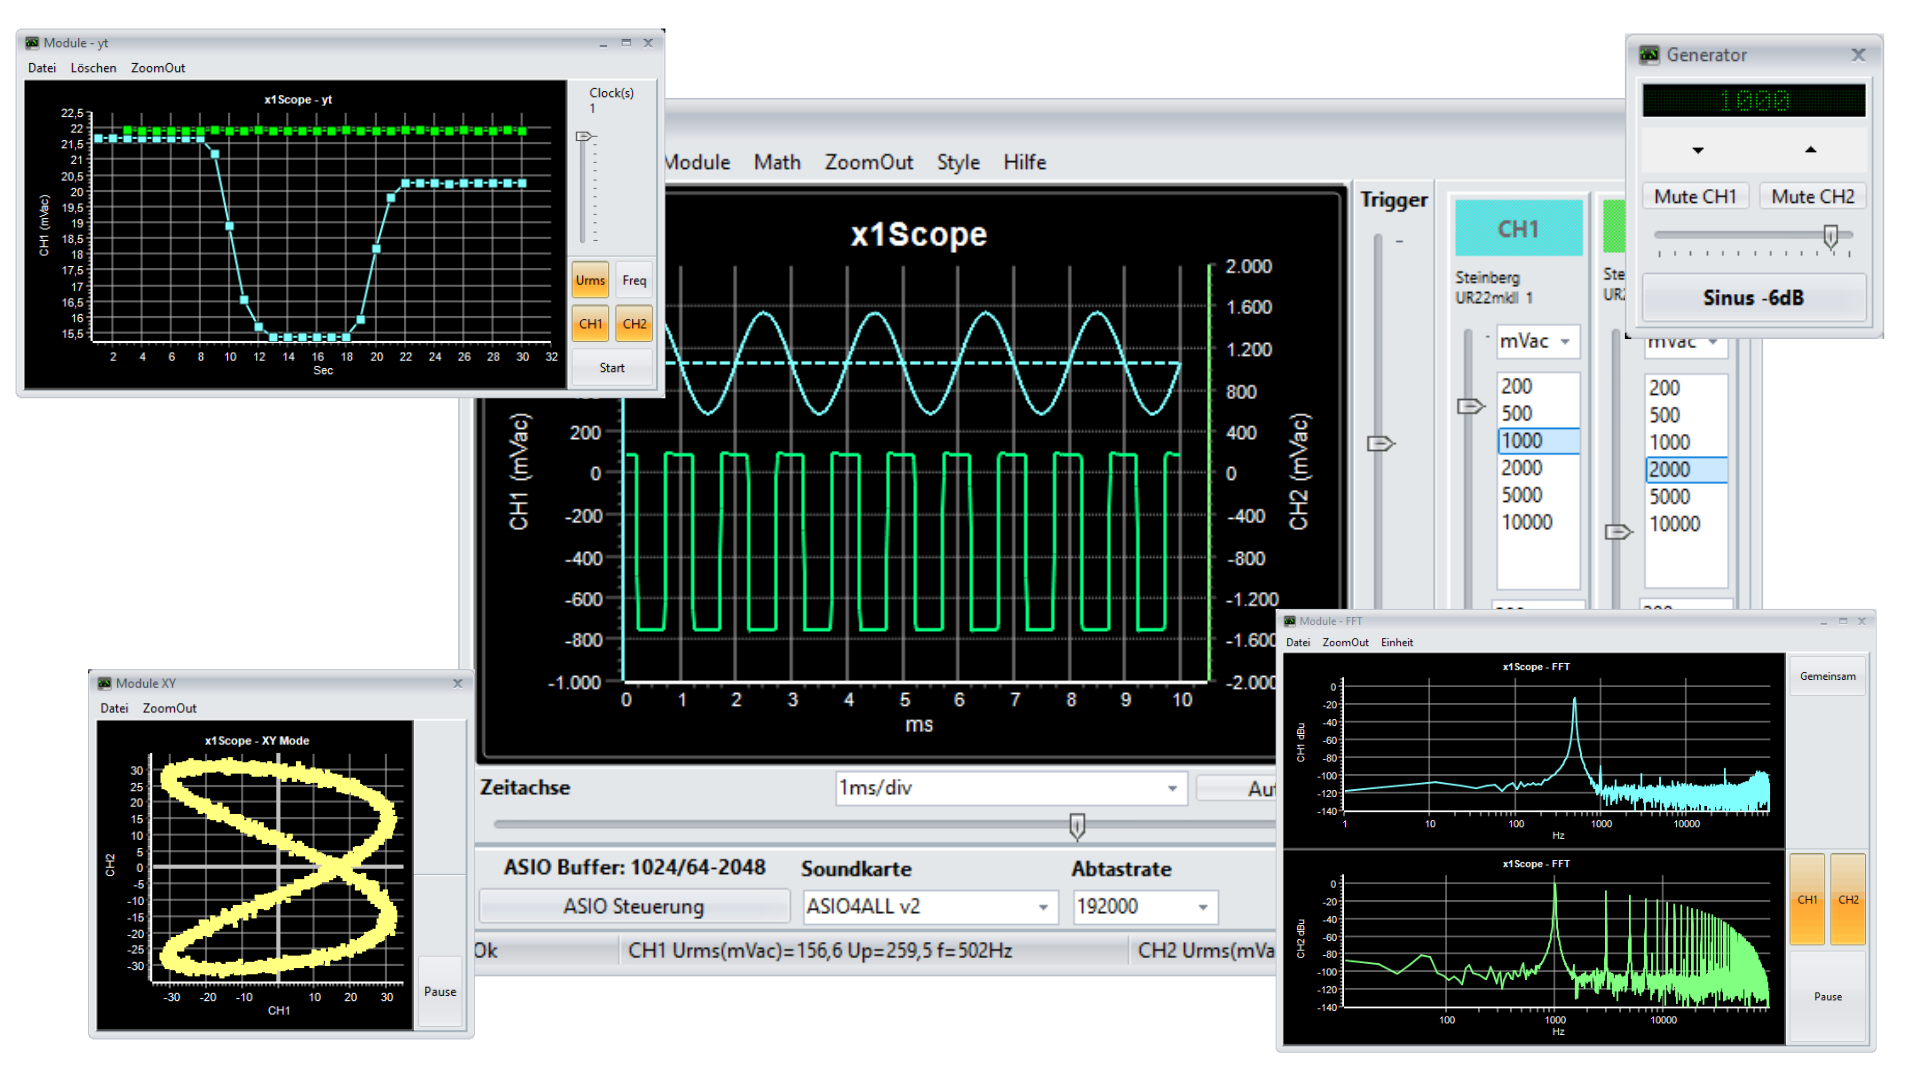Click the CH2 offset arrow marker

(1617, 532)
